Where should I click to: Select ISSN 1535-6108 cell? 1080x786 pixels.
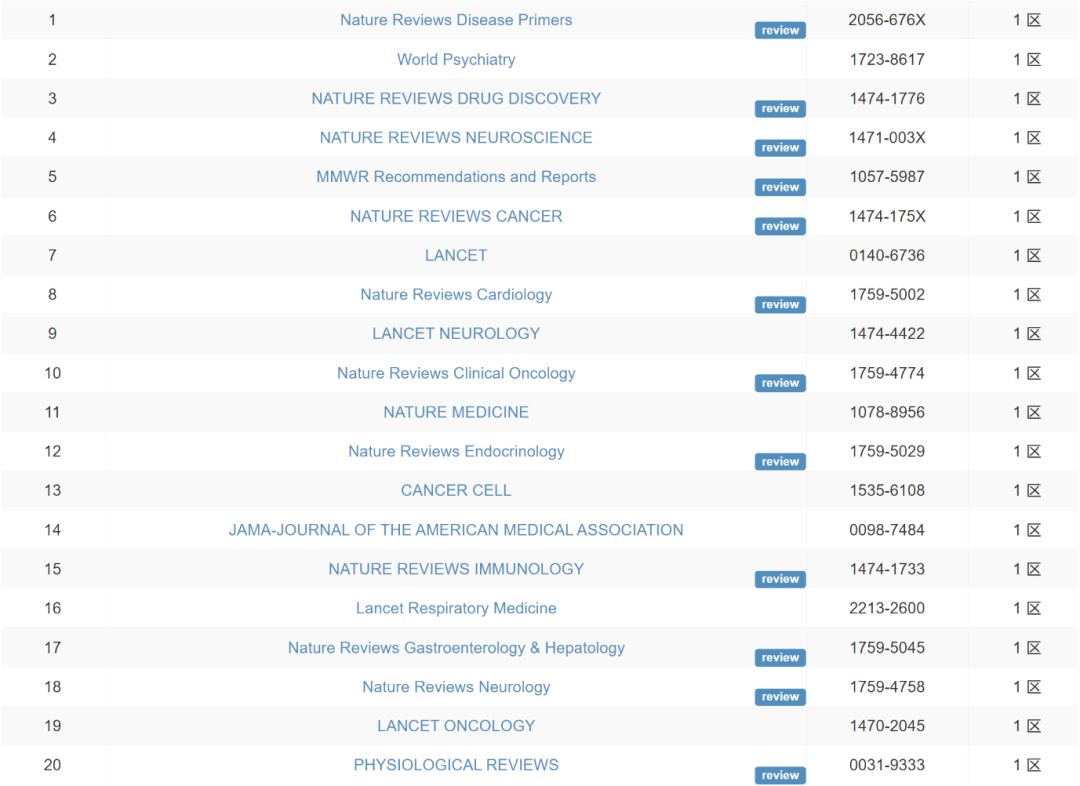point(887,490)
